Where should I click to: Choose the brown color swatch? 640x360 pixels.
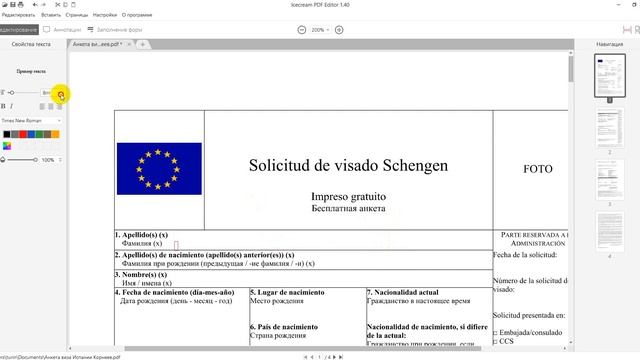47,134
